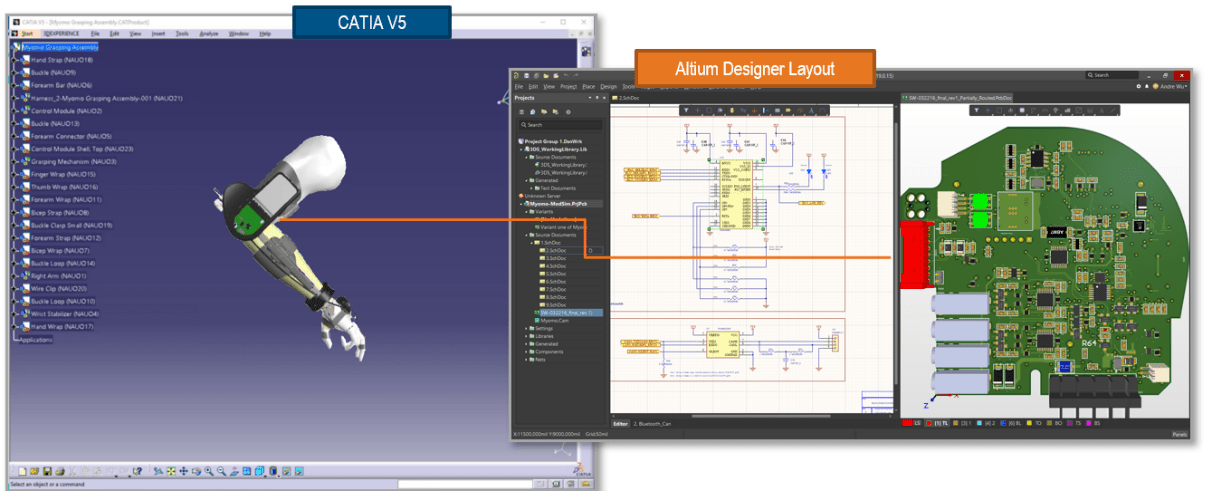This screenshot has width=1212, height=491.
Task: Open the Altium Project menu
Action: pyautogui.click(x=569, y=87)
